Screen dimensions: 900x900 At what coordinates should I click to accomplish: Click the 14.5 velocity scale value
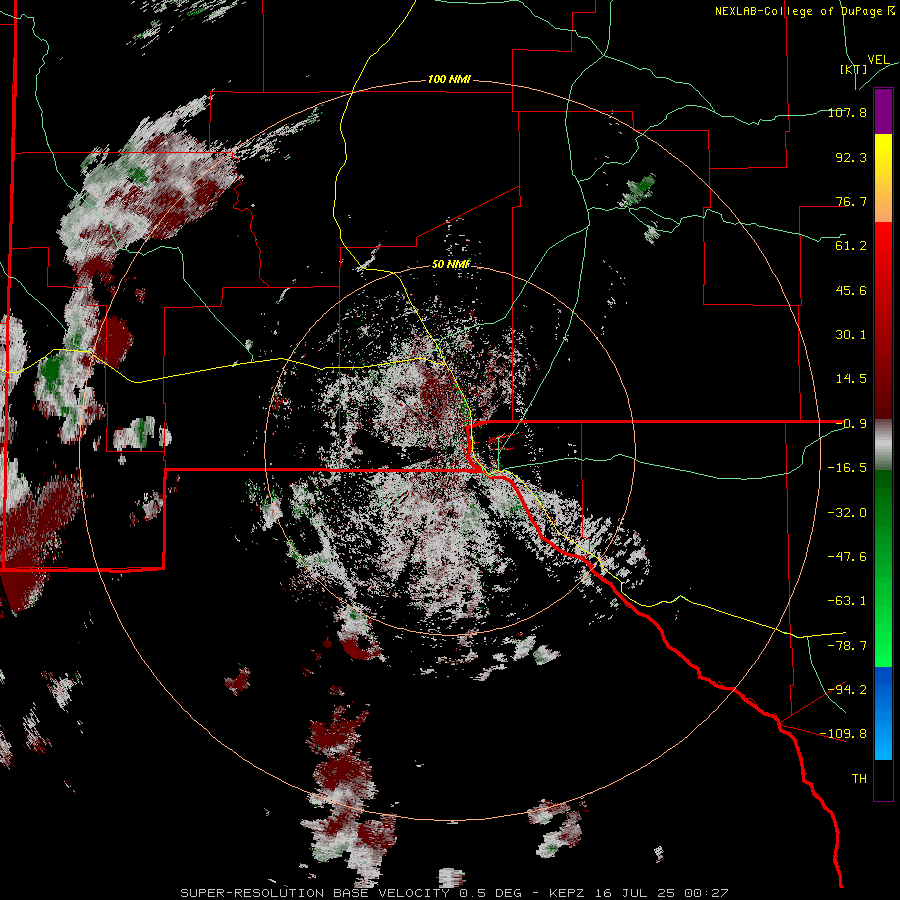coord(851,379)
